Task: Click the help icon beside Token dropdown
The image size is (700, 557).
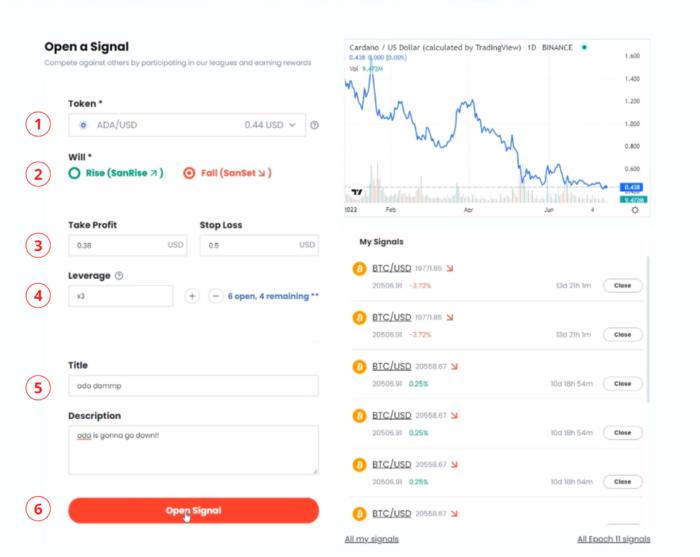Action: (315, 125)
